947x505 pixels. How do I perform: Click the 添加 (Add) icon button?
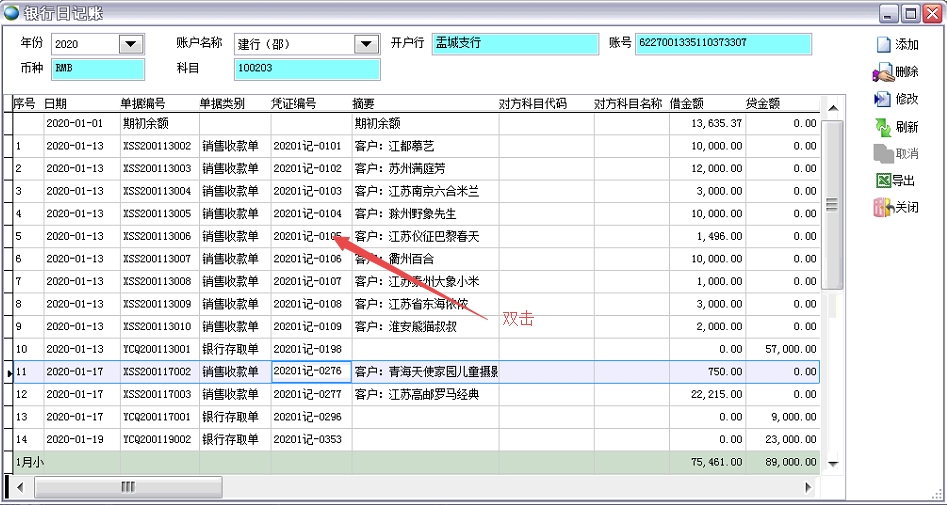(884, 45)
